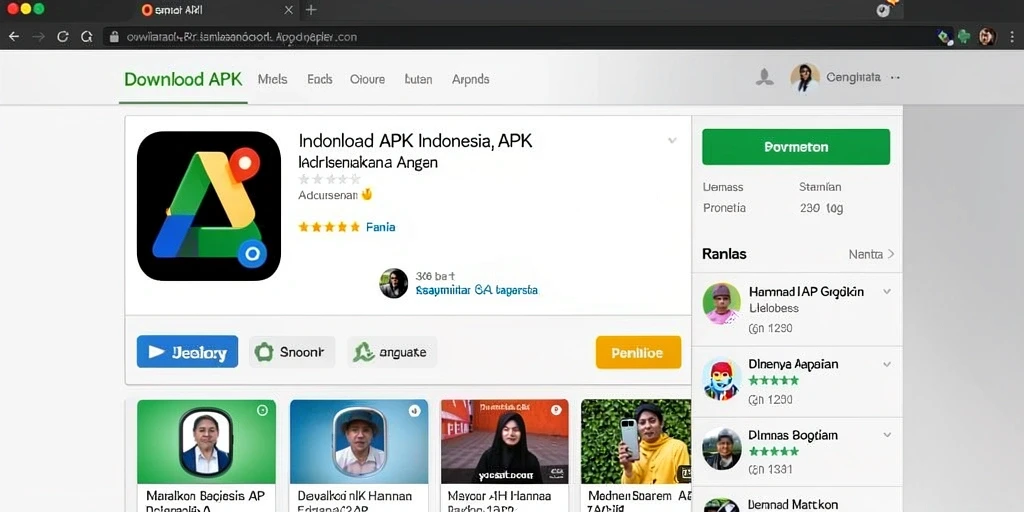Screen dimensions: 1024x512
Task: Click corner badge on Maycor AIH card
Action: [x=556, y=410]
